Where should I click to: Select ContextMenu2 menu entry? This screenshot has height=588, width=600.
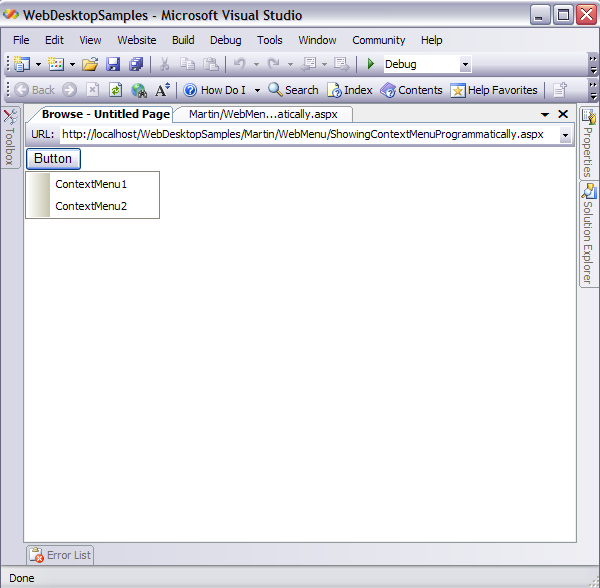(x=91, y=206)
